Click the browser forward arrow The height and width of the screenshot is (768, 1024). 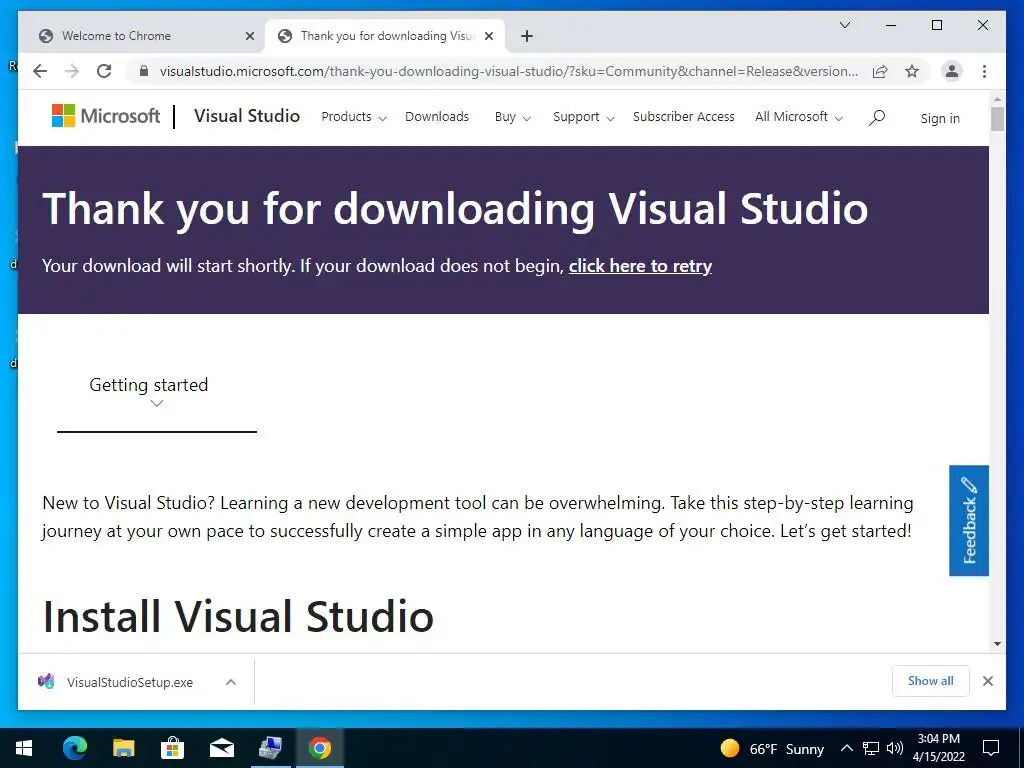tap(72, 71)
